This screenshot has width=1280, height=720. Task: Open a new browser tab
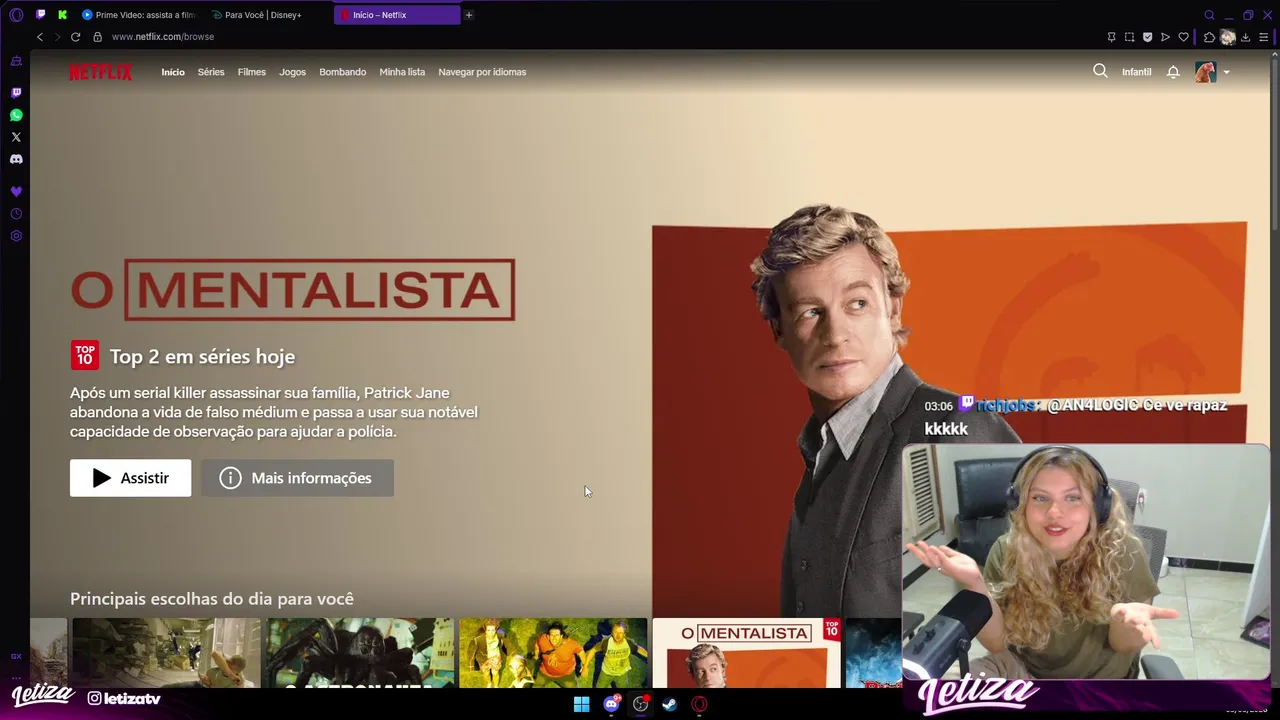pyautogui.click(x=468, y=15)
